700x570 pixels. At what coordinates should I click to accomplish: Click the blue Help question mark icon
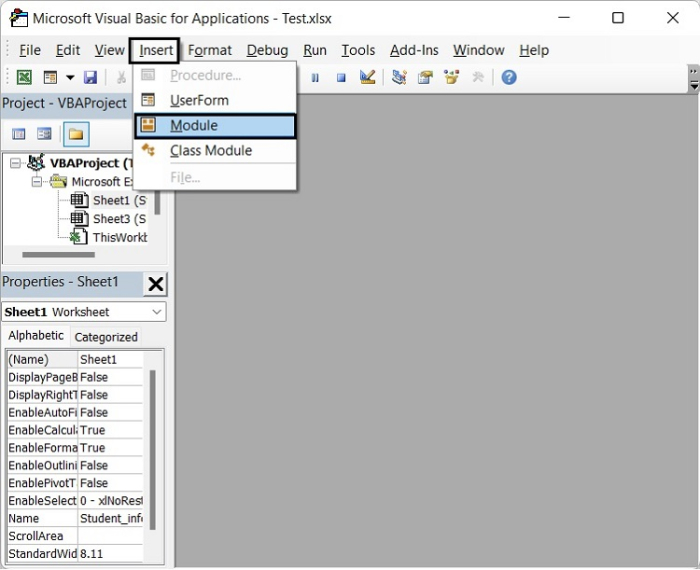(x=509, y=77)
